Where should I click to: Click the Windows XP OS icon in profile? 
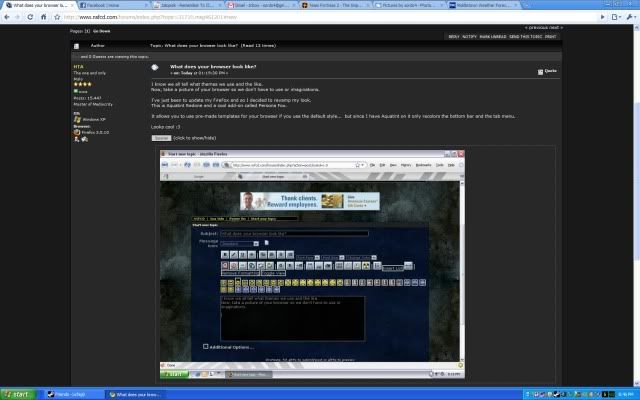click(77, 119)
